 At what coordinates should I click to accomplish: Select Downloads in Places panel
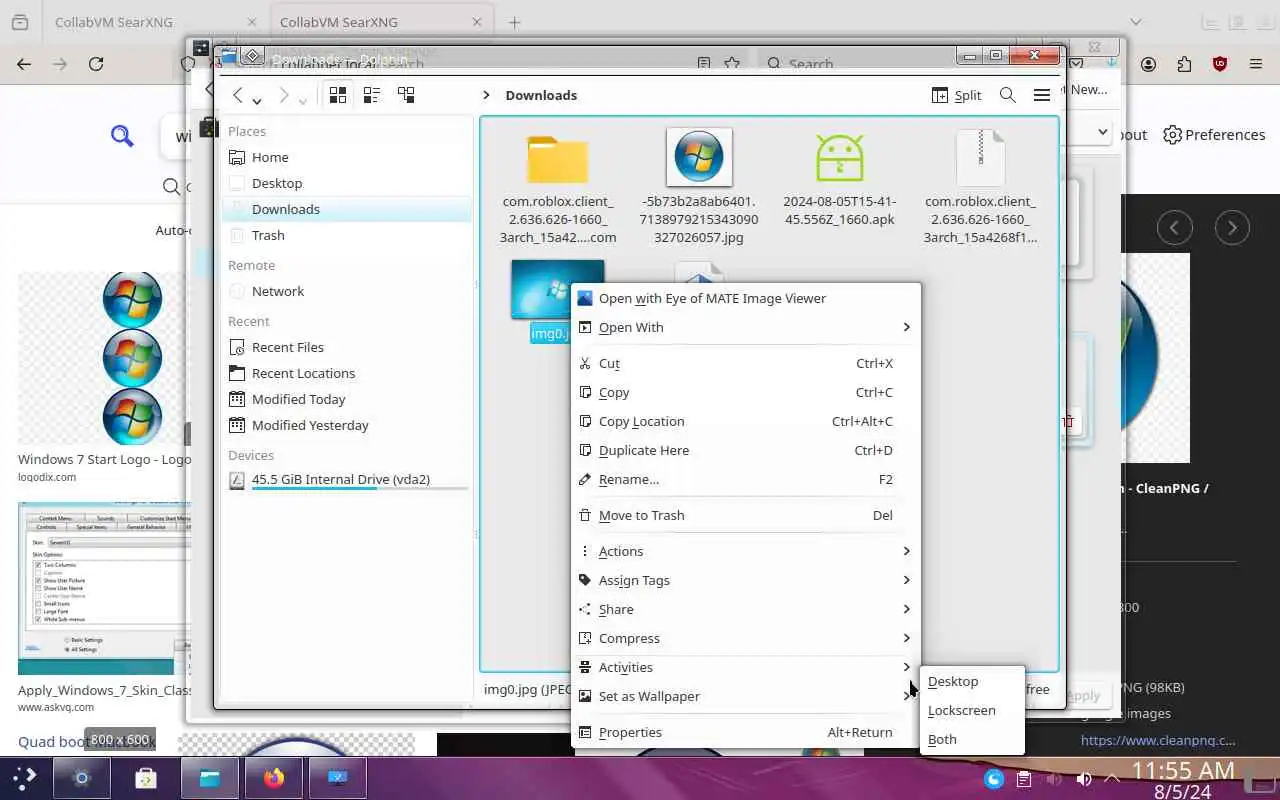click(346, 209)
